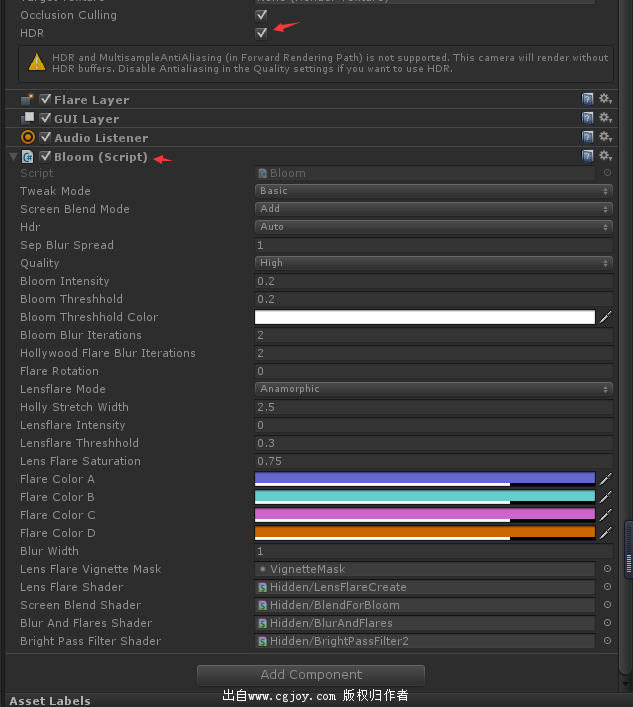Disable the Bloom script component
Image resolution: width=633 pixels, height=707 pixels.
[x=45, y=156]
